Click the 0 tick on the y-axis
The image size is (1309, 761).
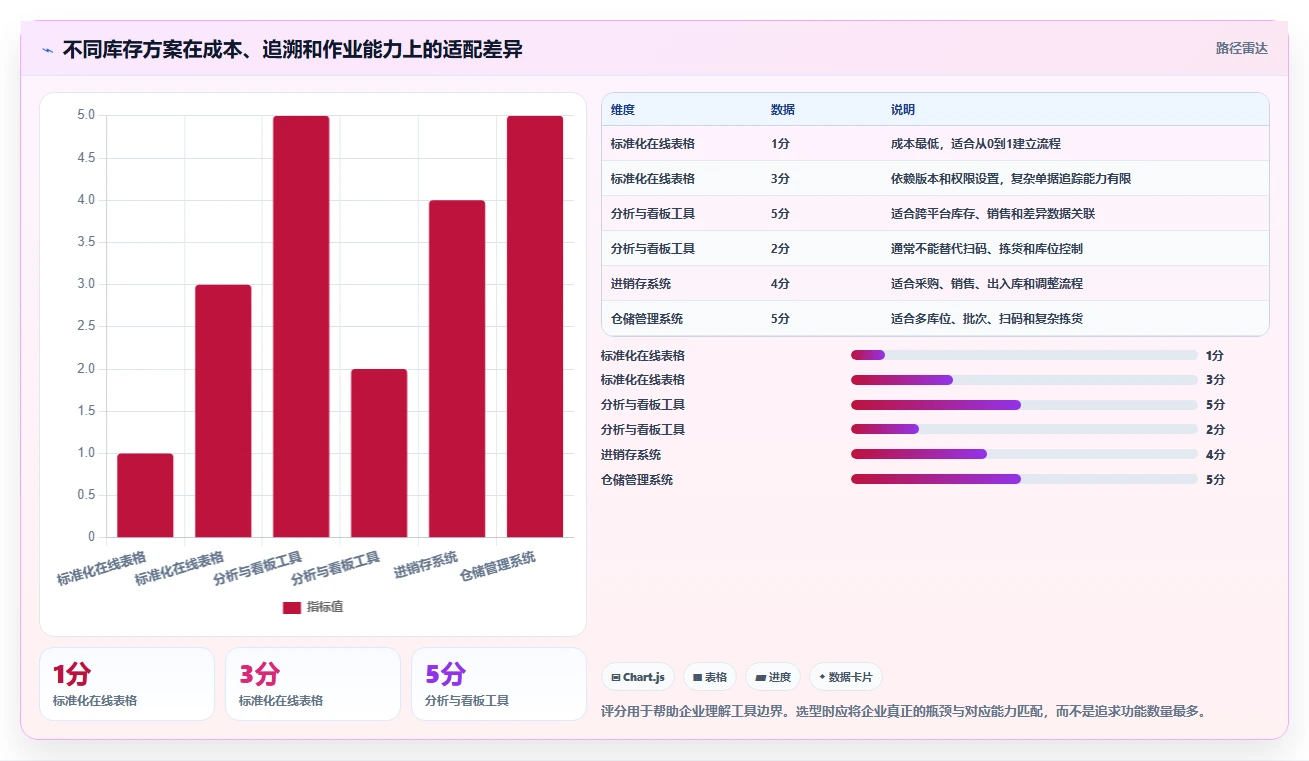92,537
